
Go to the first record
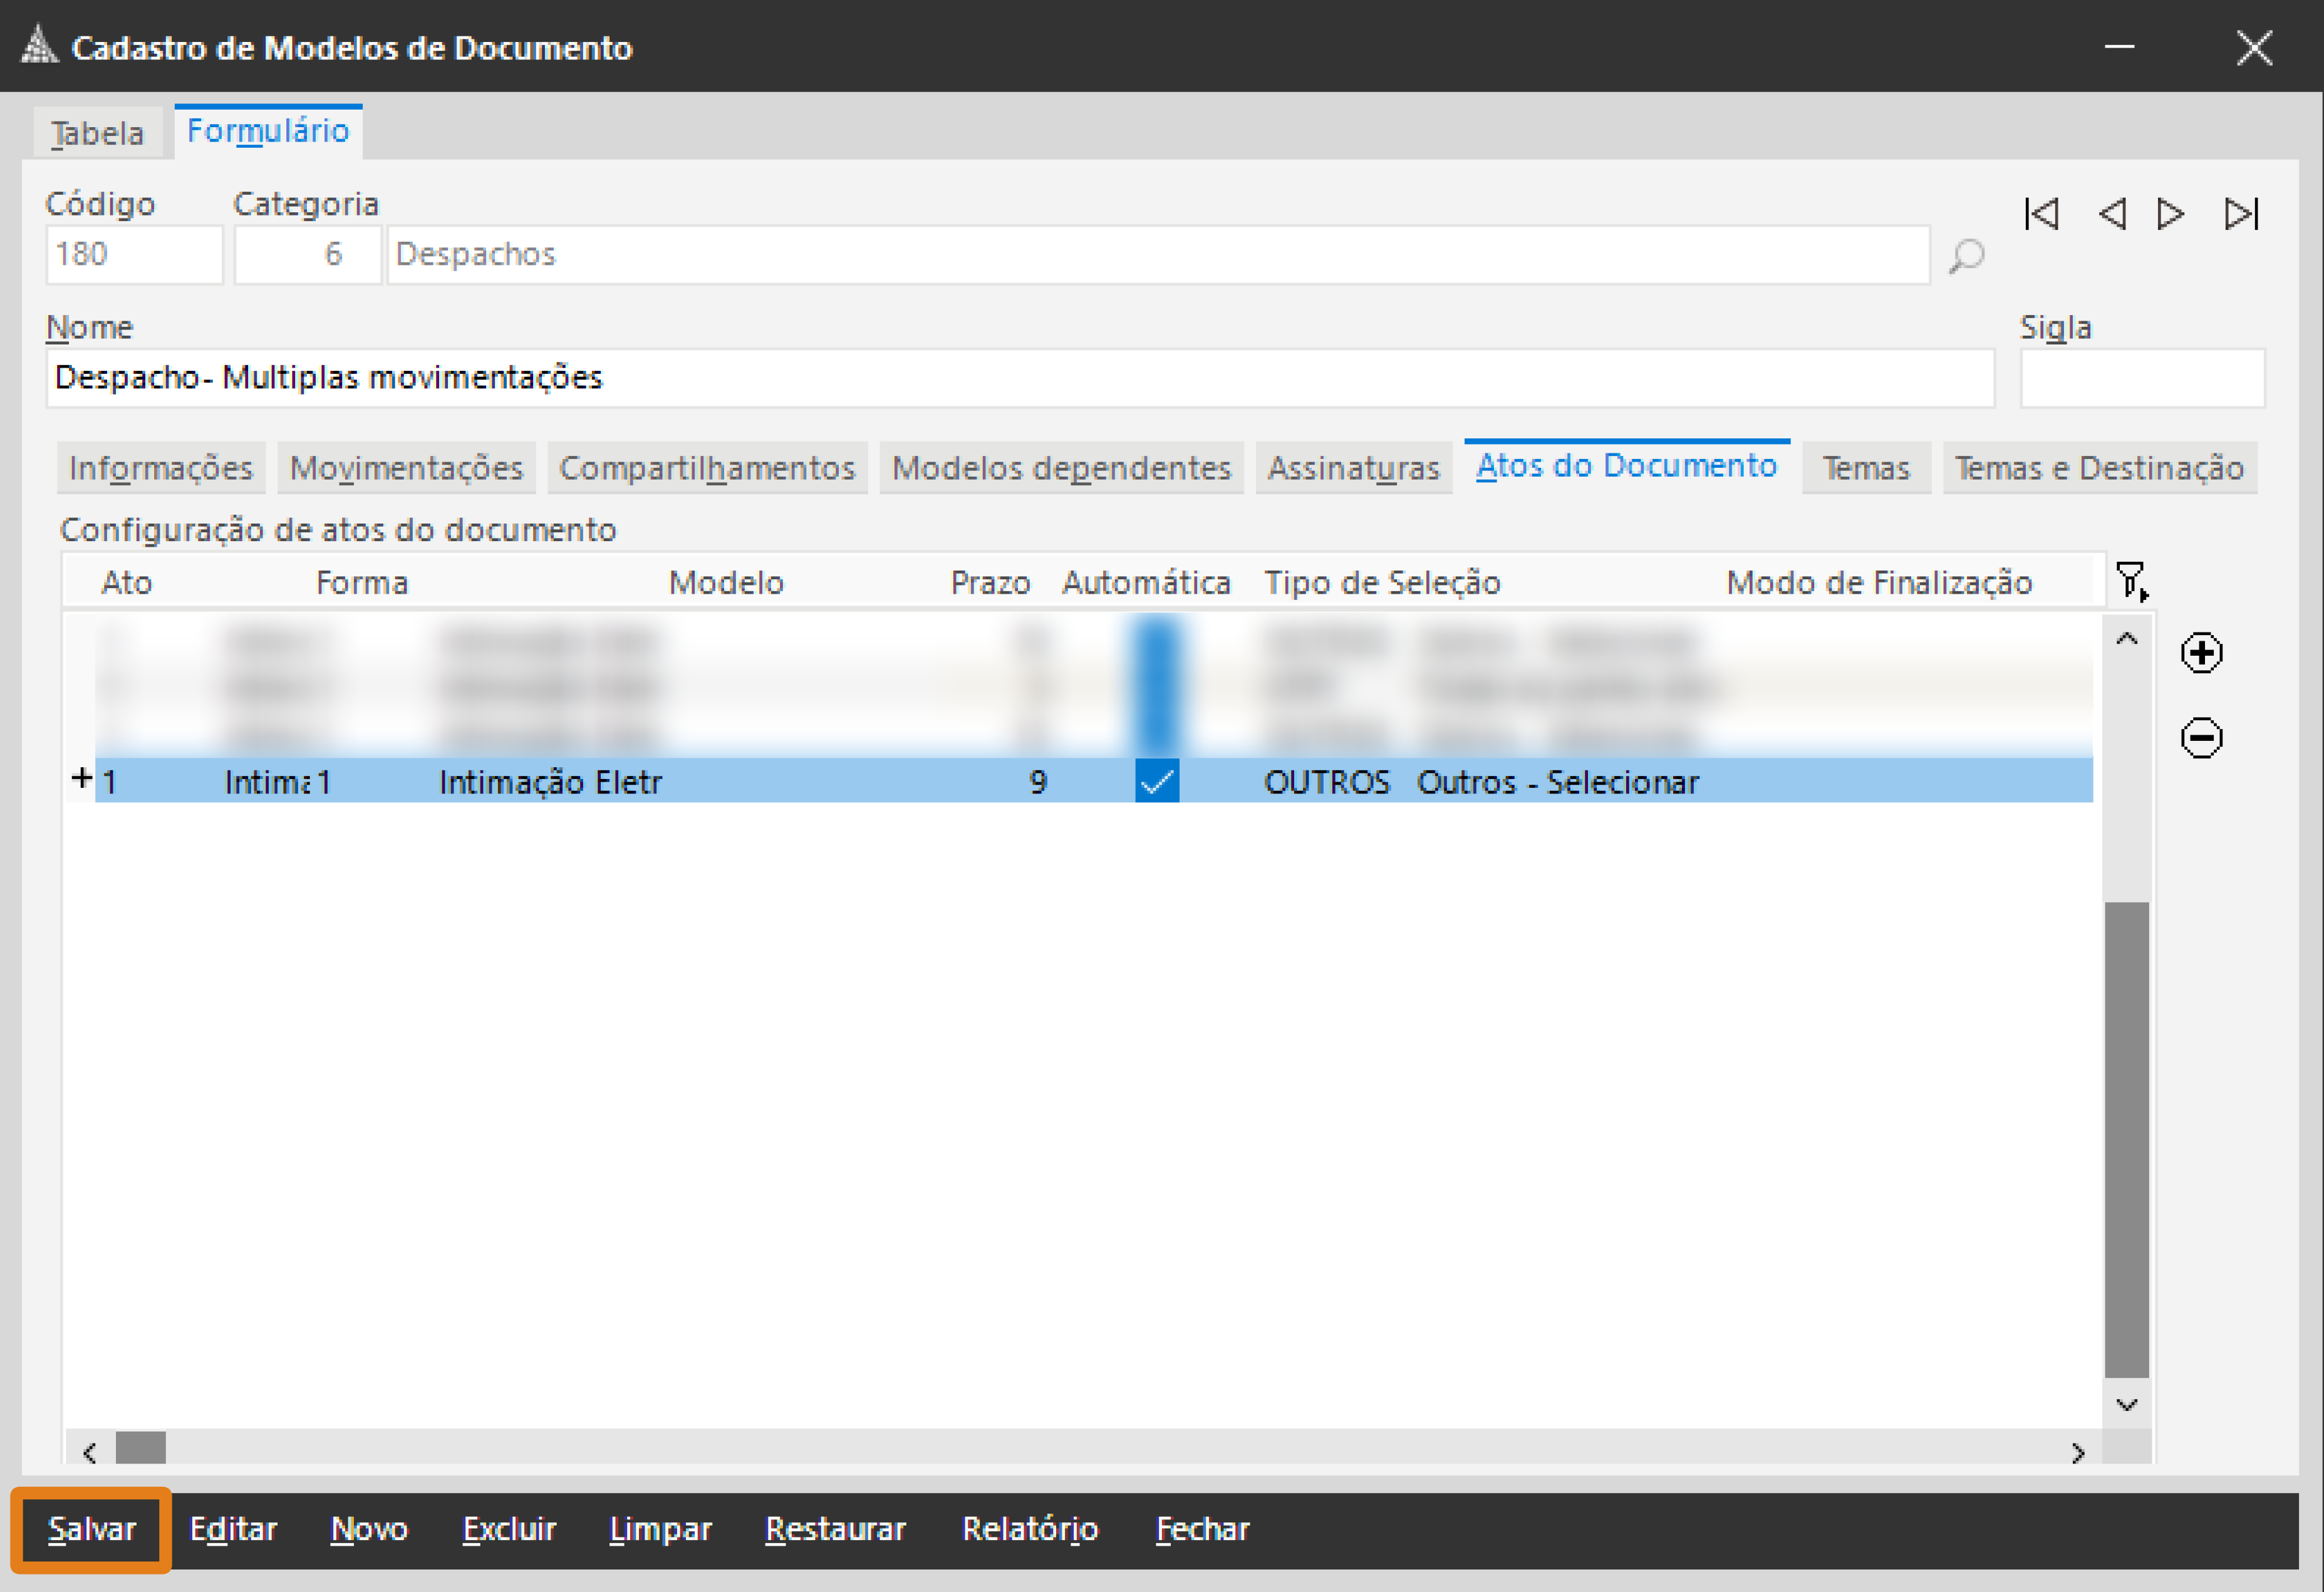pyautogui.click(x=2041, y=214)
